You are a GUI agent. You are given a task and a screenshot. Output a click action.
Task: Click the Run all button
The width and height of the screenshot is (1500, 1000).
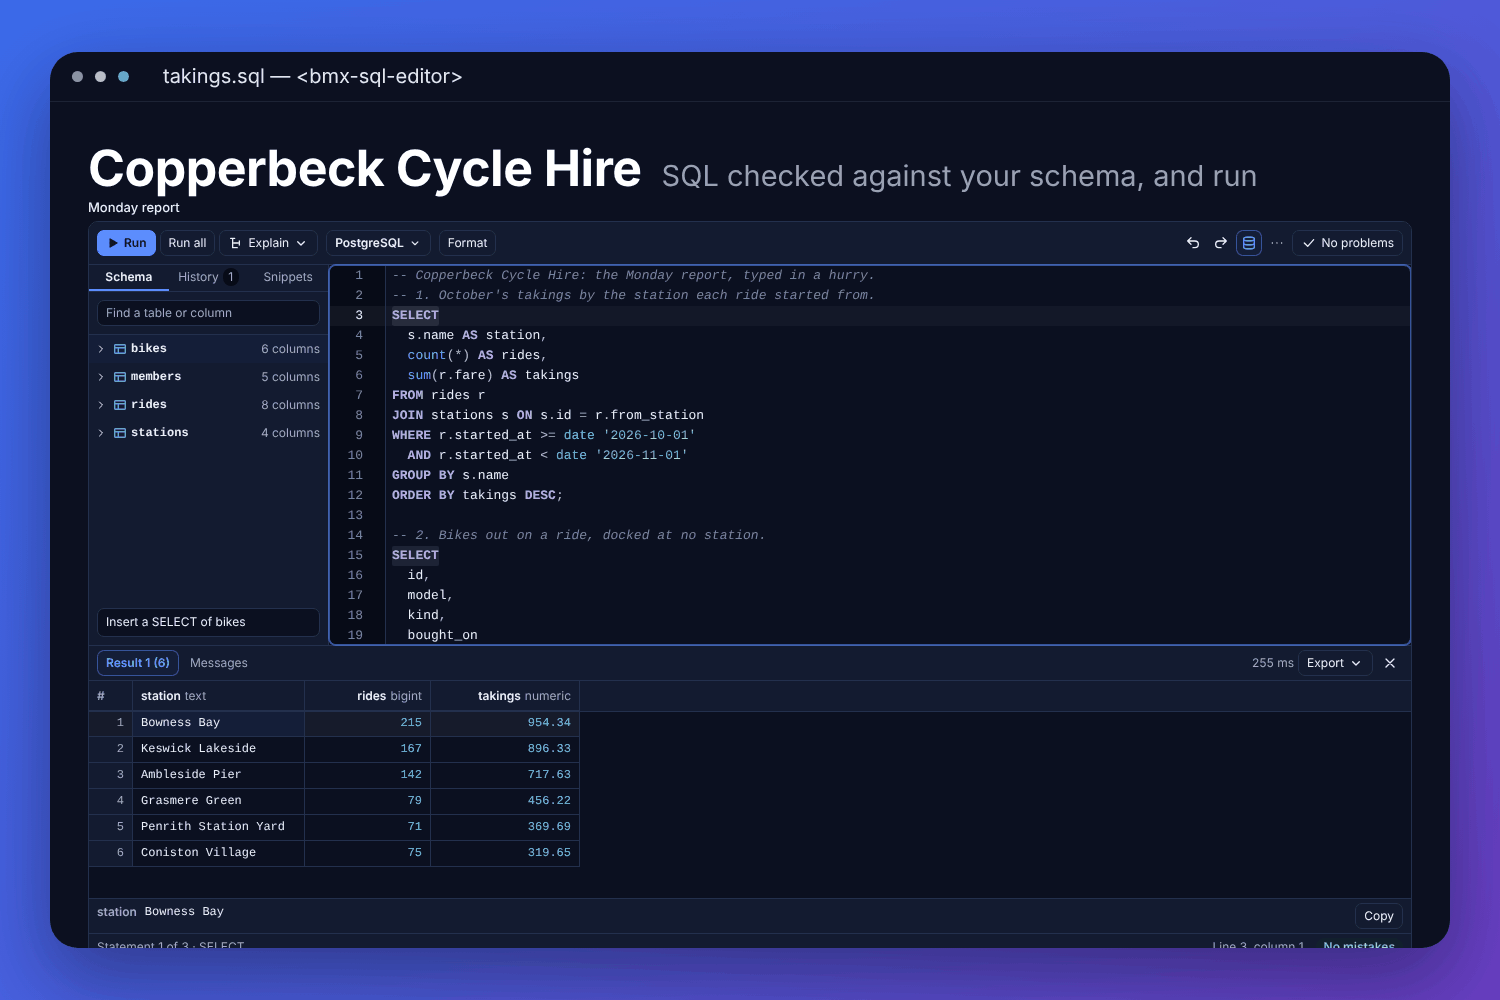coord(187,243)
